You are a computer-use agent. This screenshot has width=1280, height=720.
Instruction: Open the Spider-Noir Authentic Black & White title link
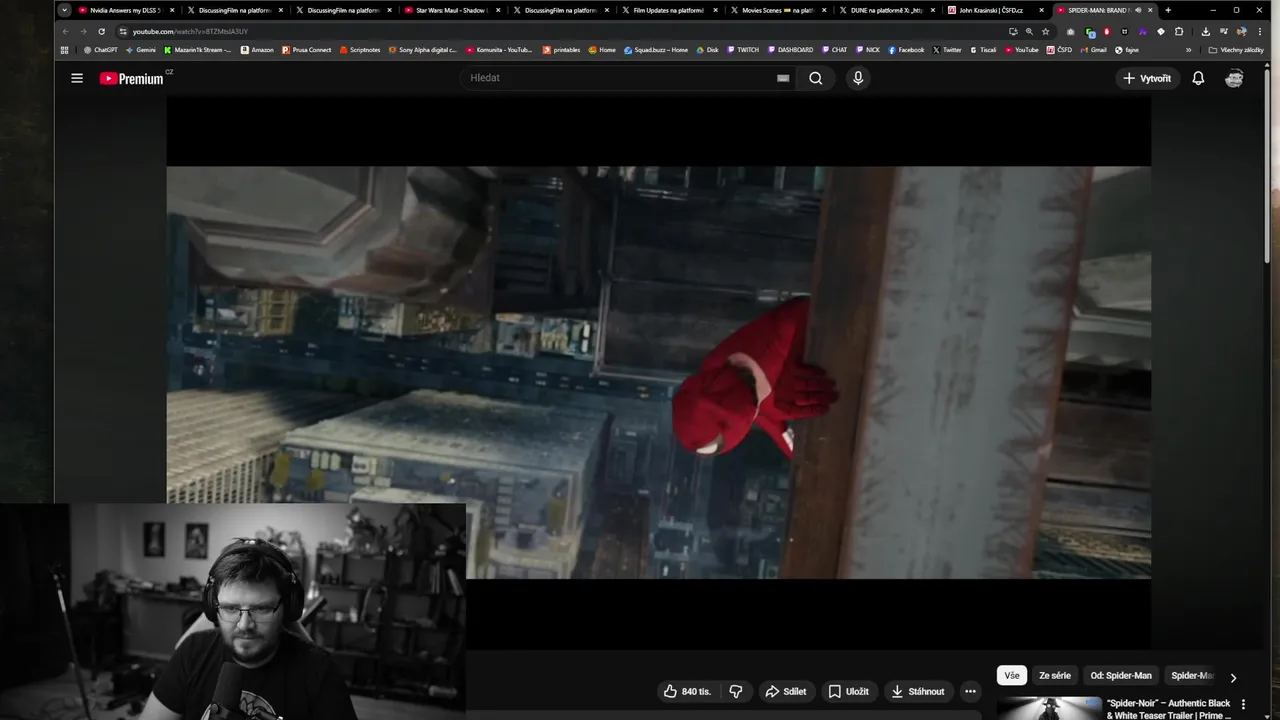coord(1168,709)
